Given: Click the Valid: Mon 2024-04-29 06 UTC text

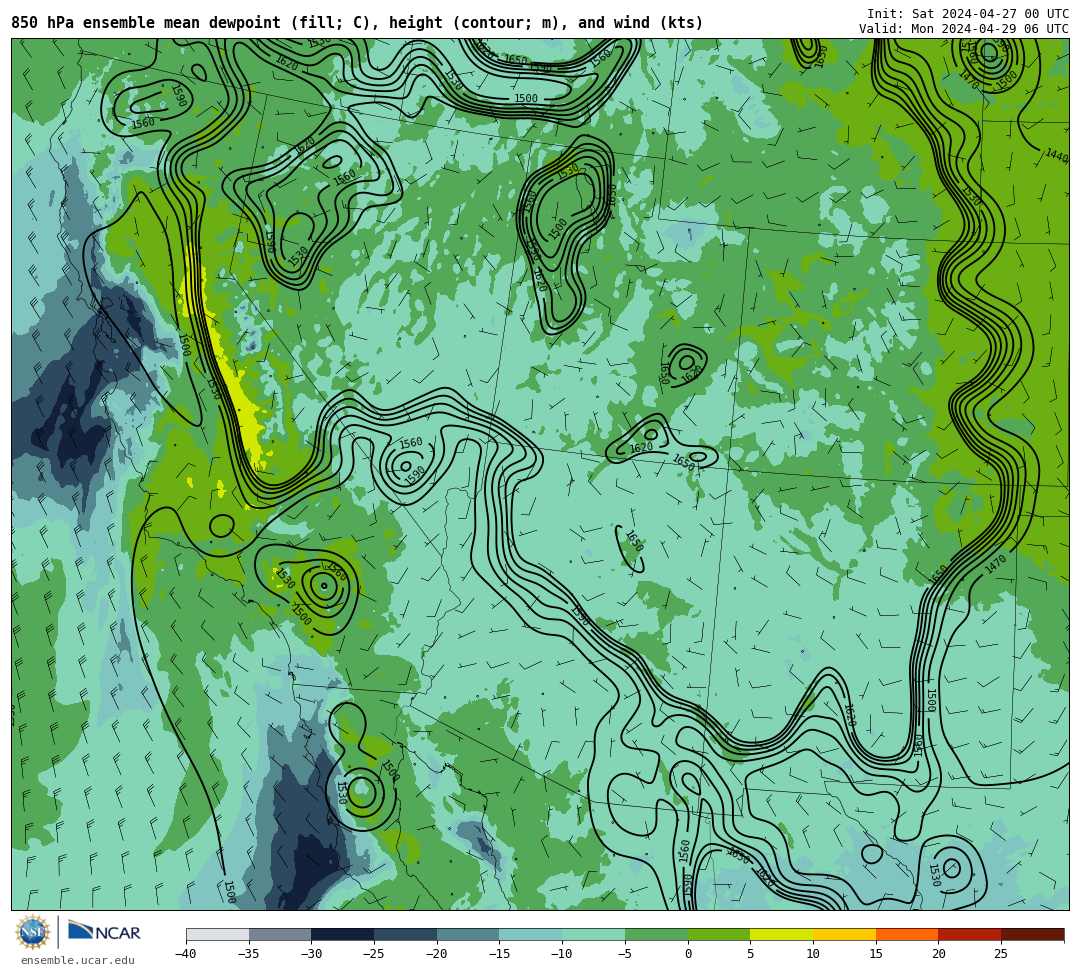Looking at the screenshot, I should (964, 28).
